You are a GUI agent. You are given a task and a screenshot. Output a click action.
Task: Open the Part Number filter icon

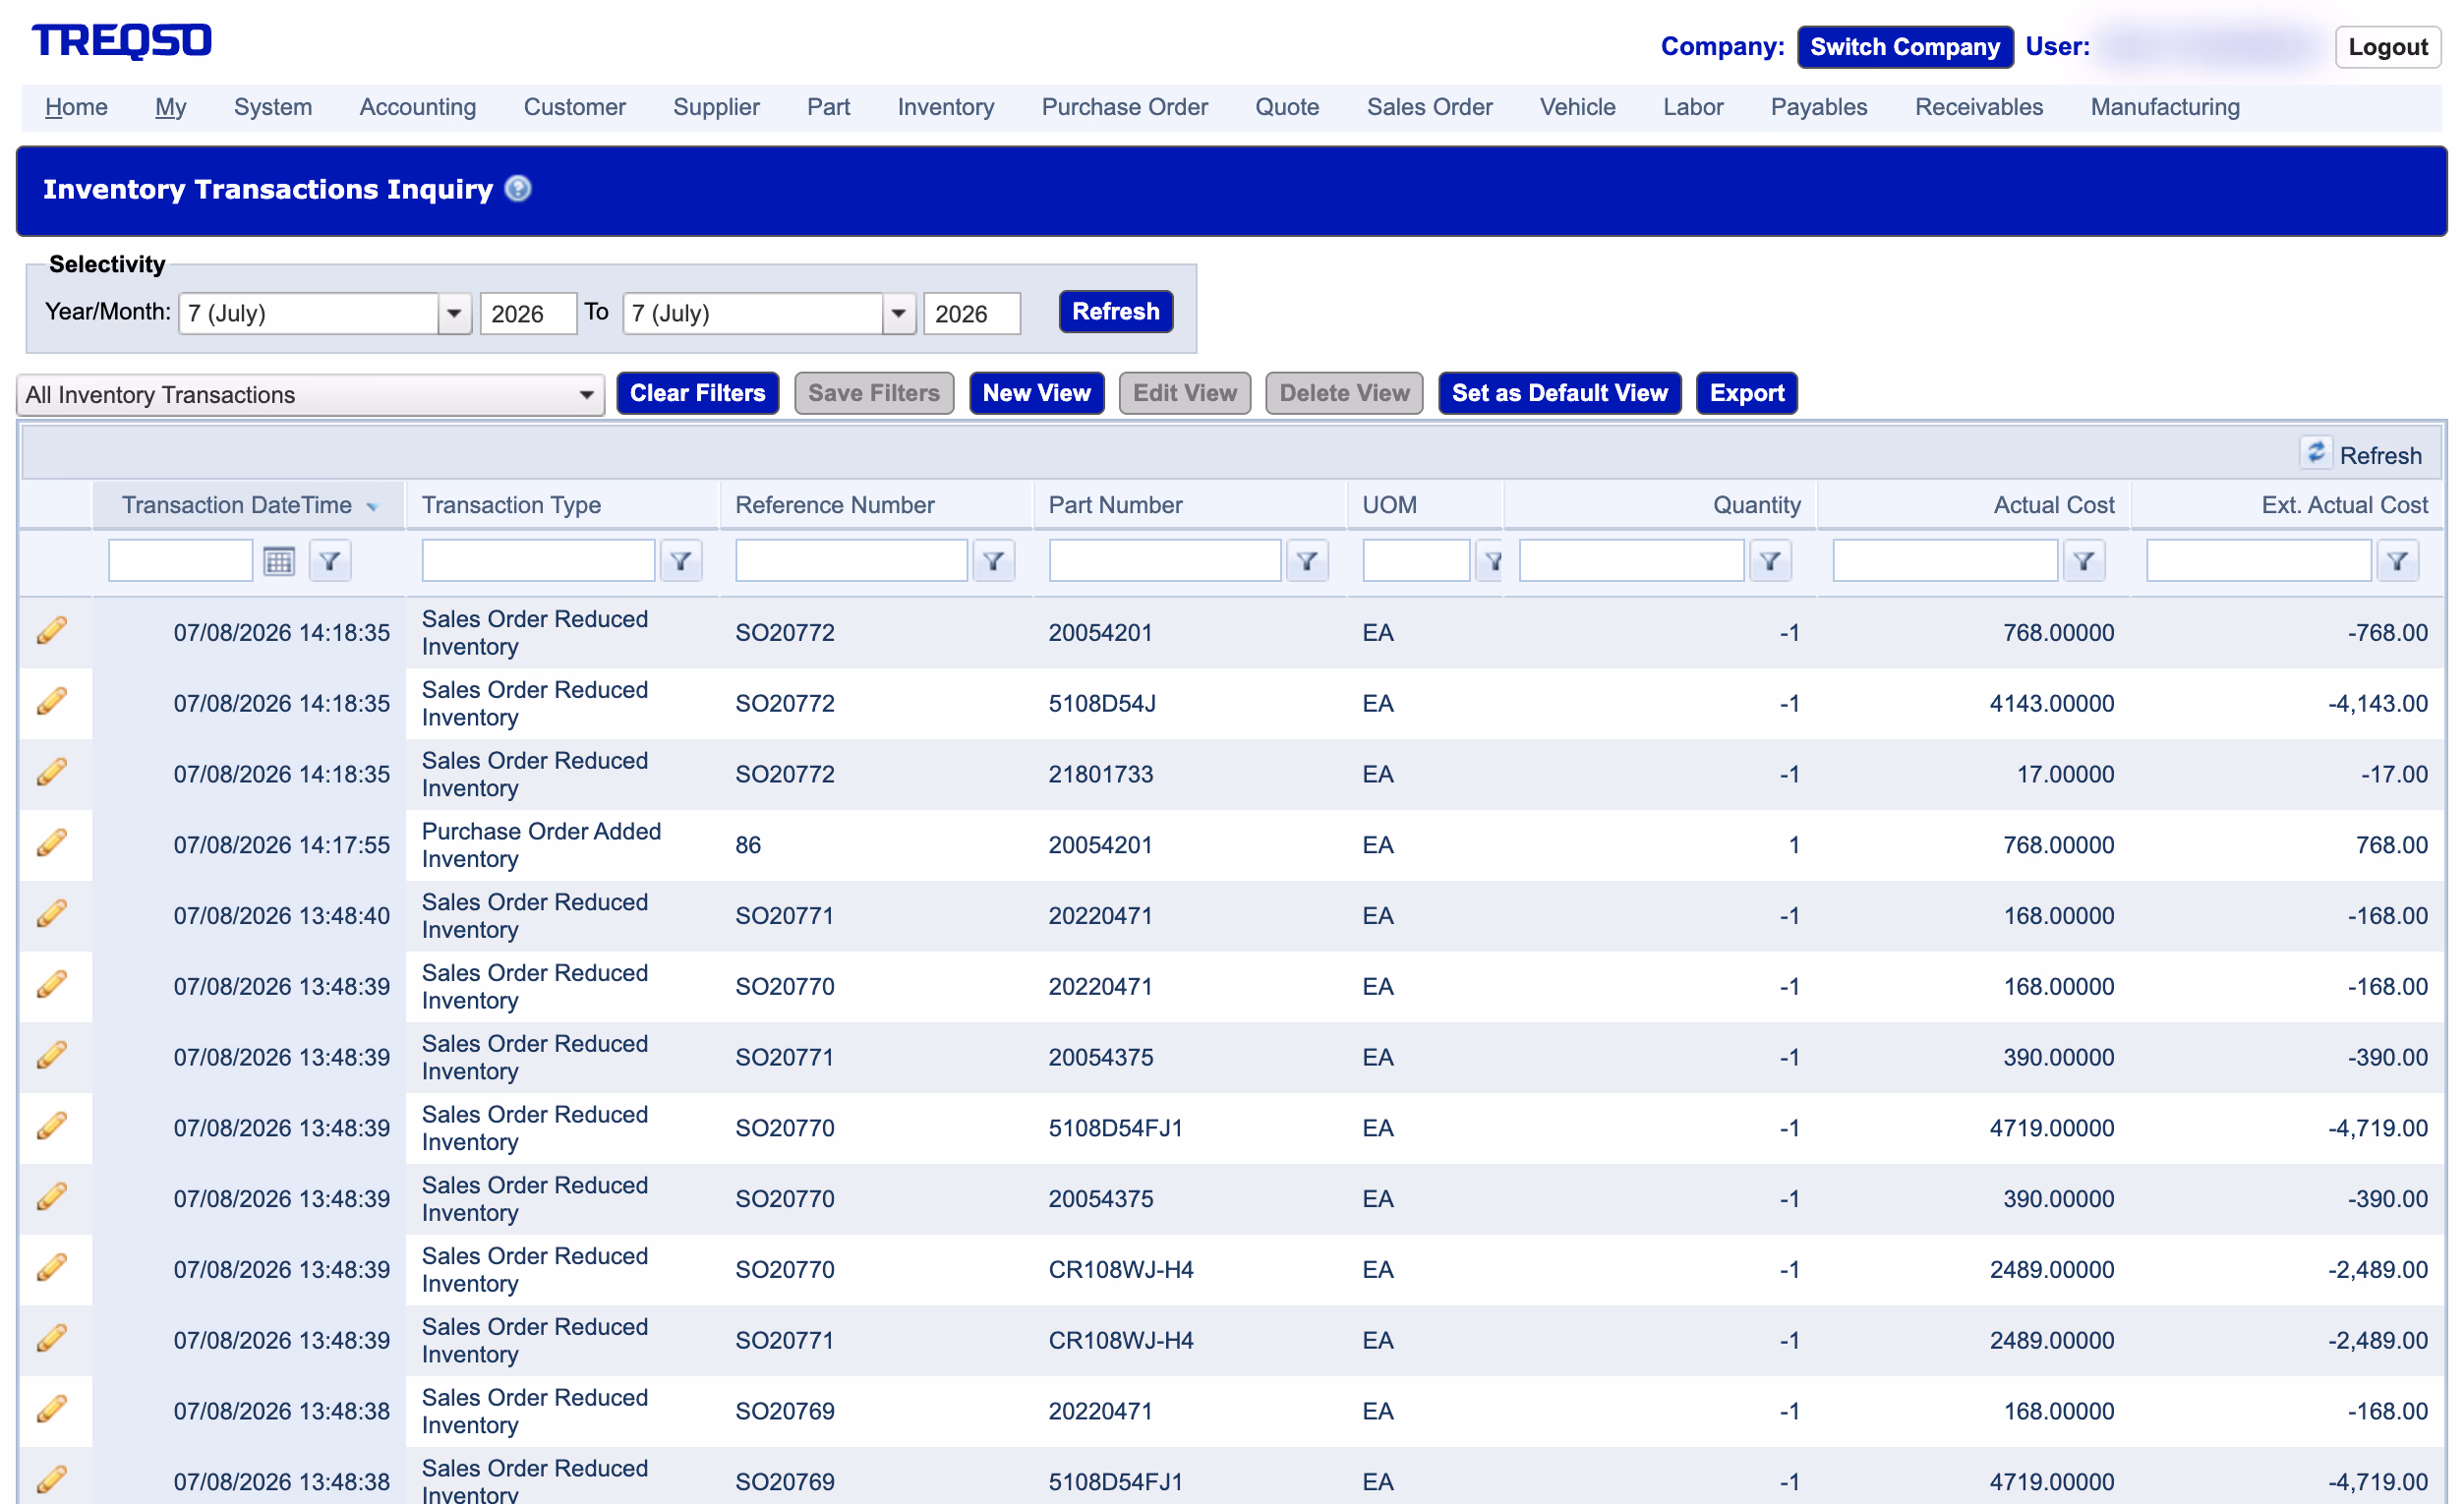(x=1307, y=561)
